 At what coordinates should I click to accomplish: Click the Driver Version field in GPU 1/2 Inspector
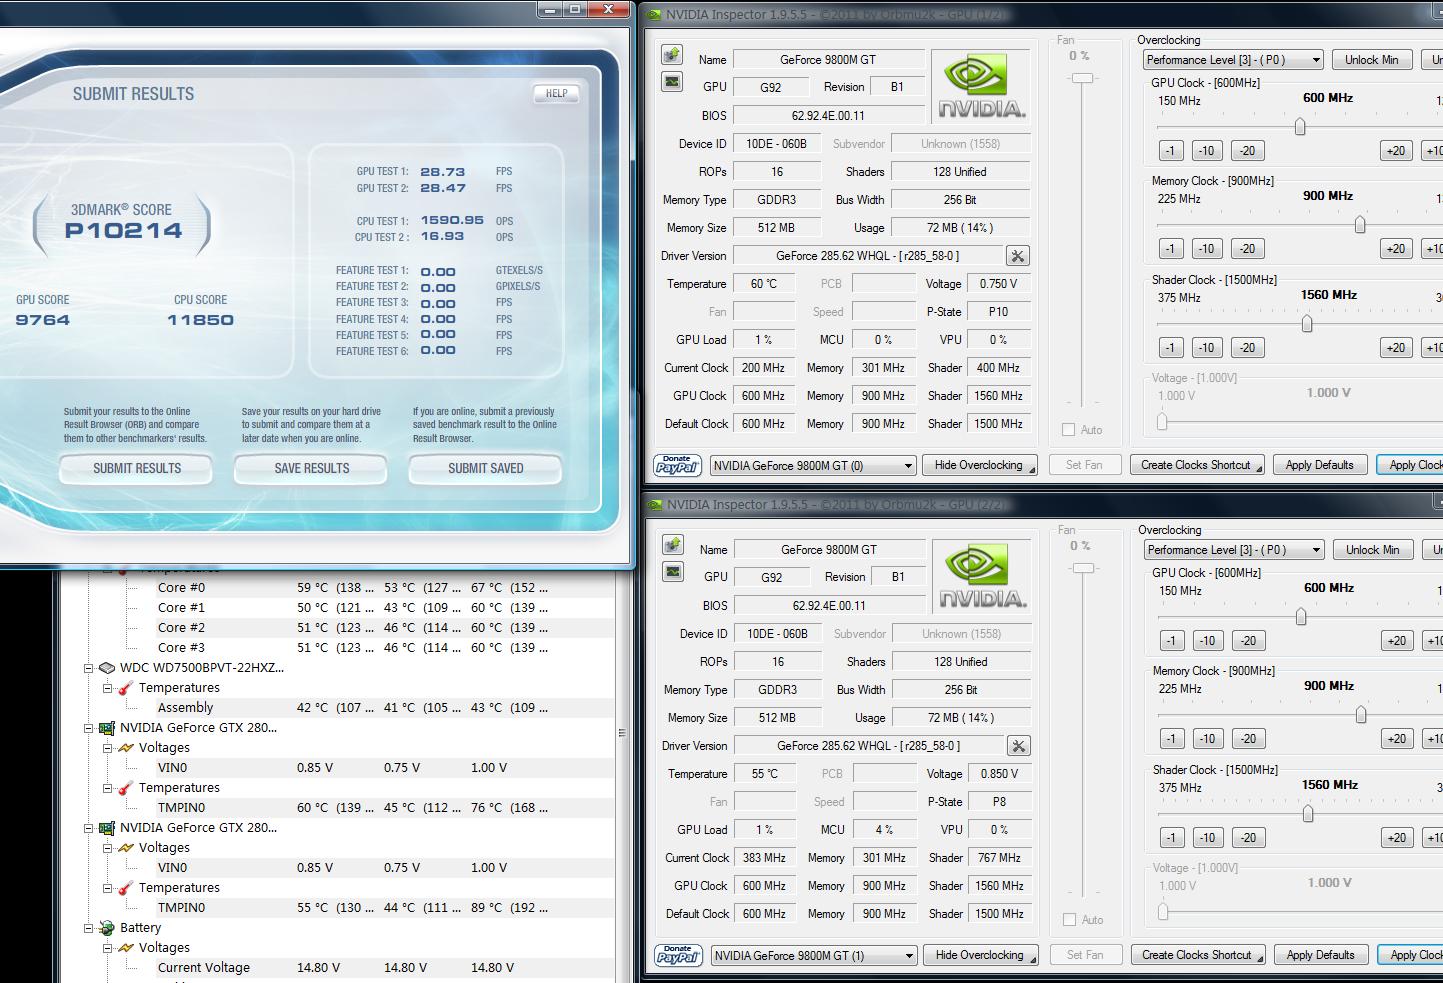(868, 256)
